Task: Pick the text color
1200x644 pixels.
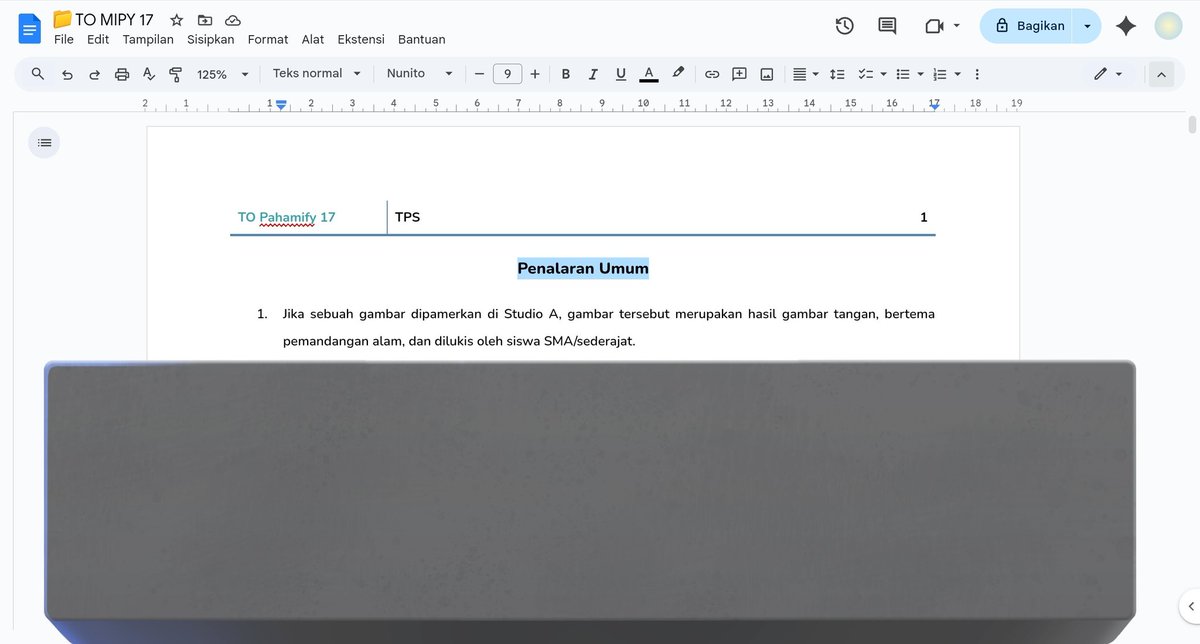Action: click(x=649, y=74)
